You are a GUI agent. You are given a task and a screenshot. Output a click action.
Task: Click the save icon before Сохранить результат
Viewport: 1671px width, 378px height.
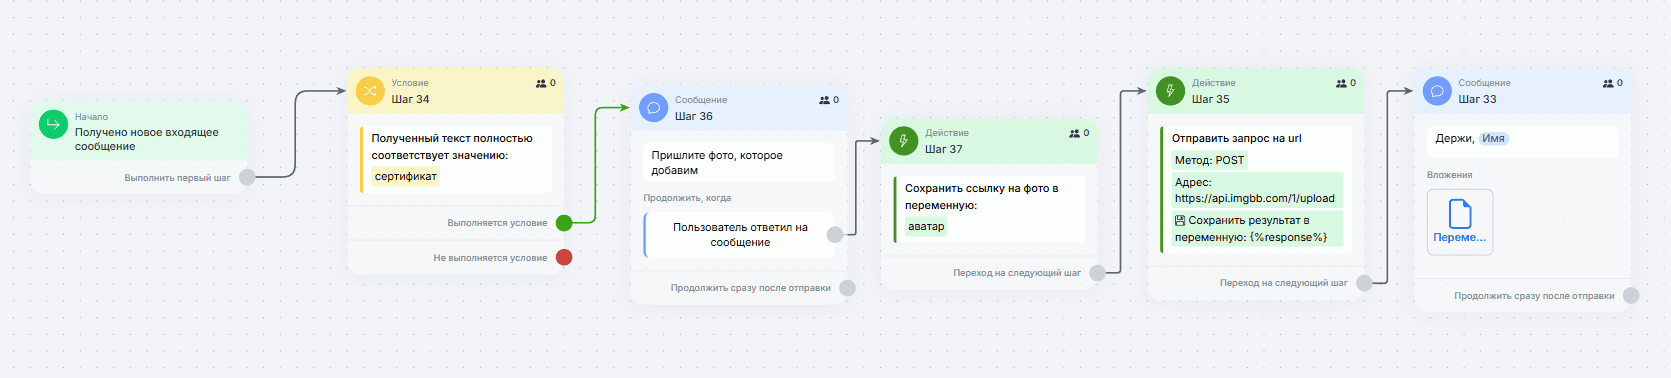point(1180,220)
